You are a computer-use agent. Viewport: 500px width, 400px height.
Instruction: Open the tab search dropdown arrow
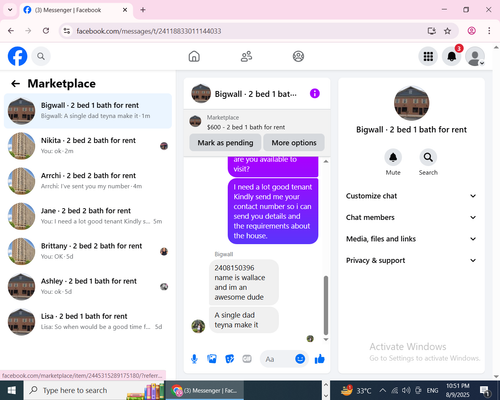(10, 10)
